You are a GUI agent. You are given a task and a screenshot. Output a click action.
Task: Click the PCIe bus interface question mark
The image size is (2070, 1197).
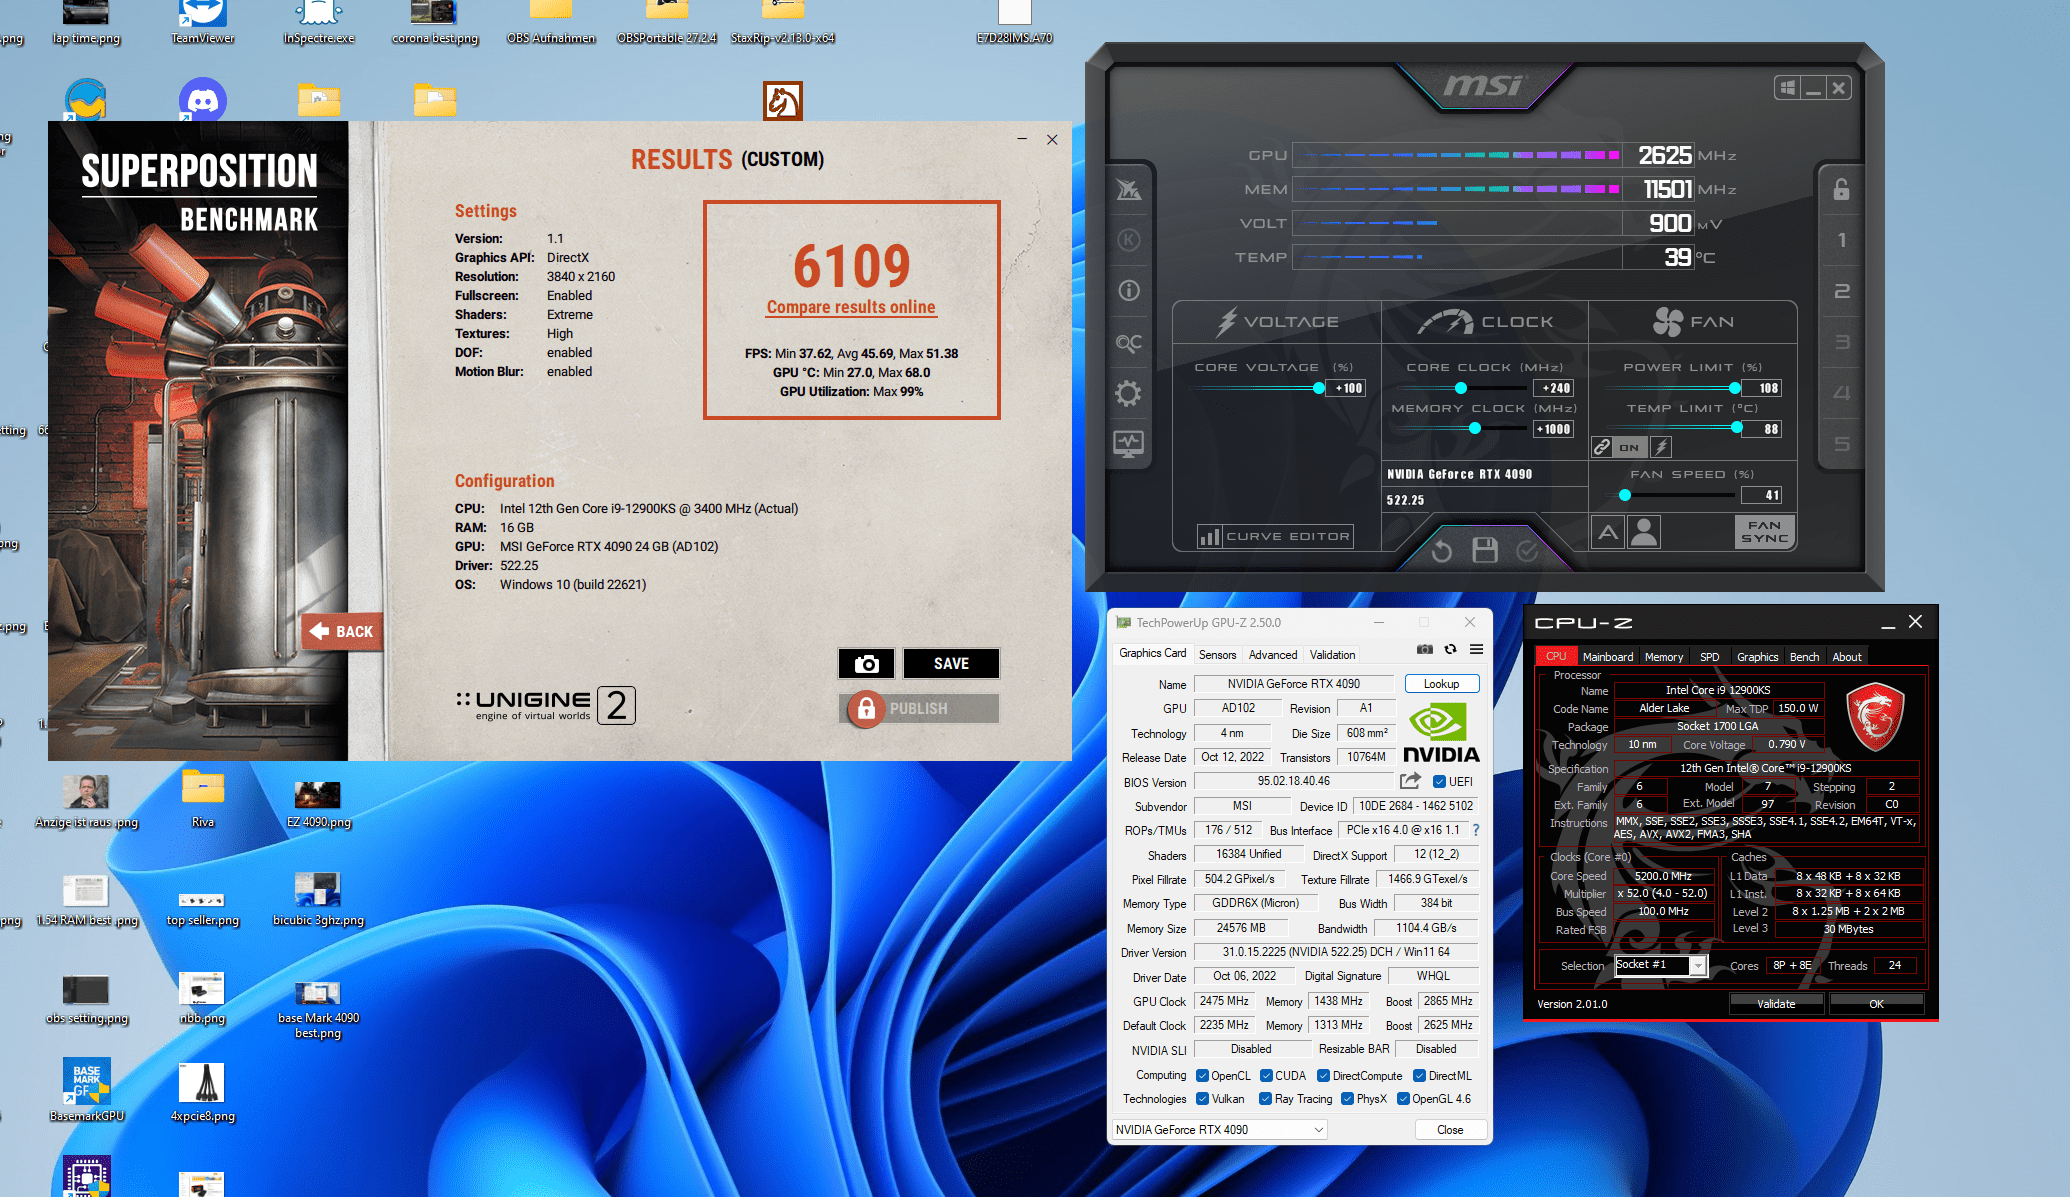[1476, 830]
